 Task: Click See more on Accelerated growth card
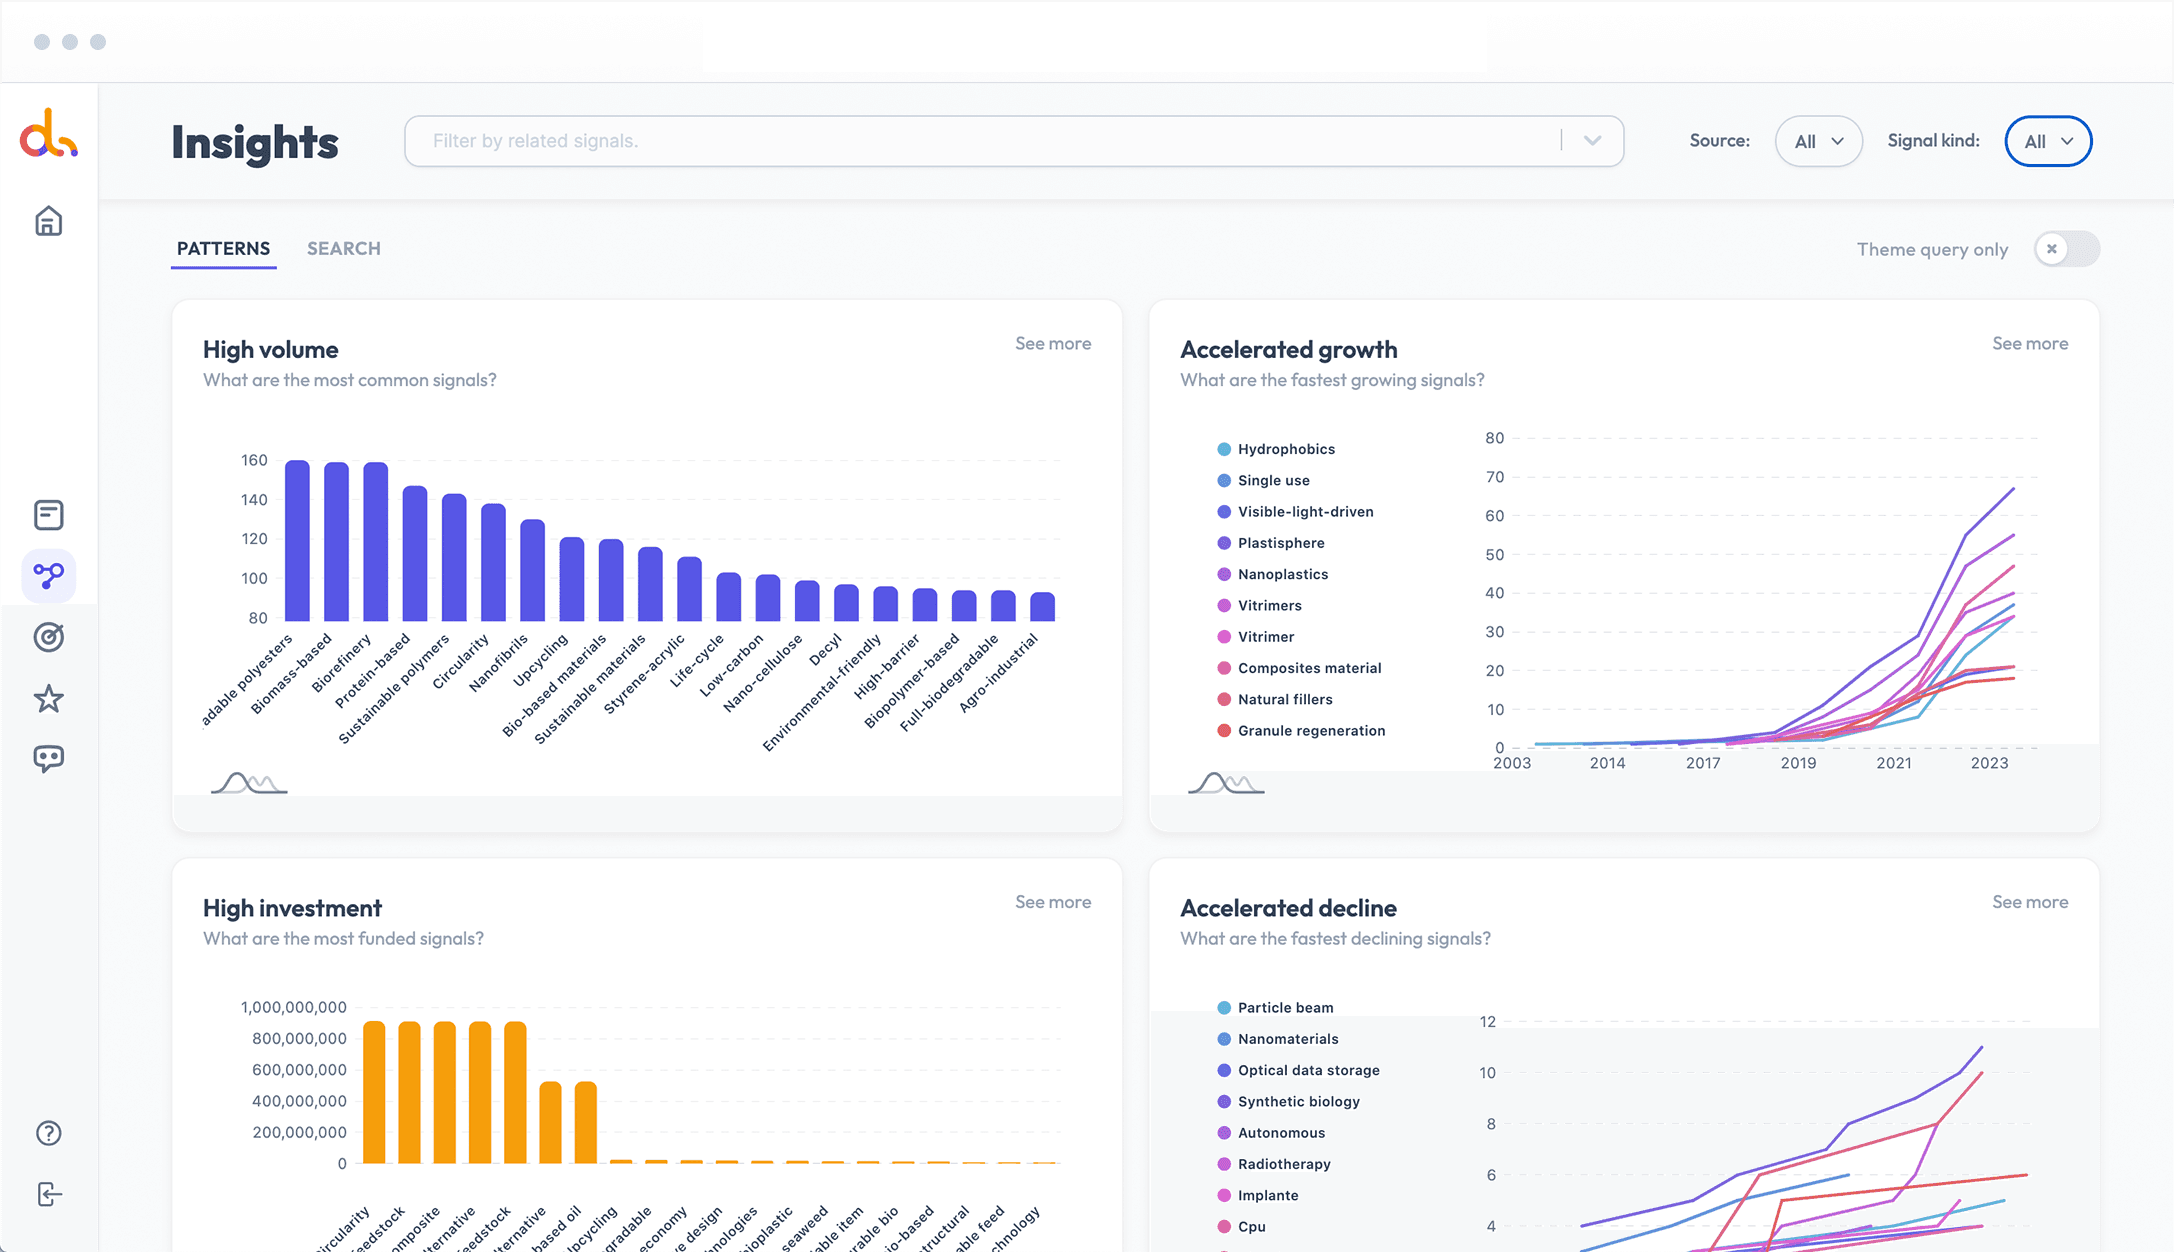tap(2029, 343)
